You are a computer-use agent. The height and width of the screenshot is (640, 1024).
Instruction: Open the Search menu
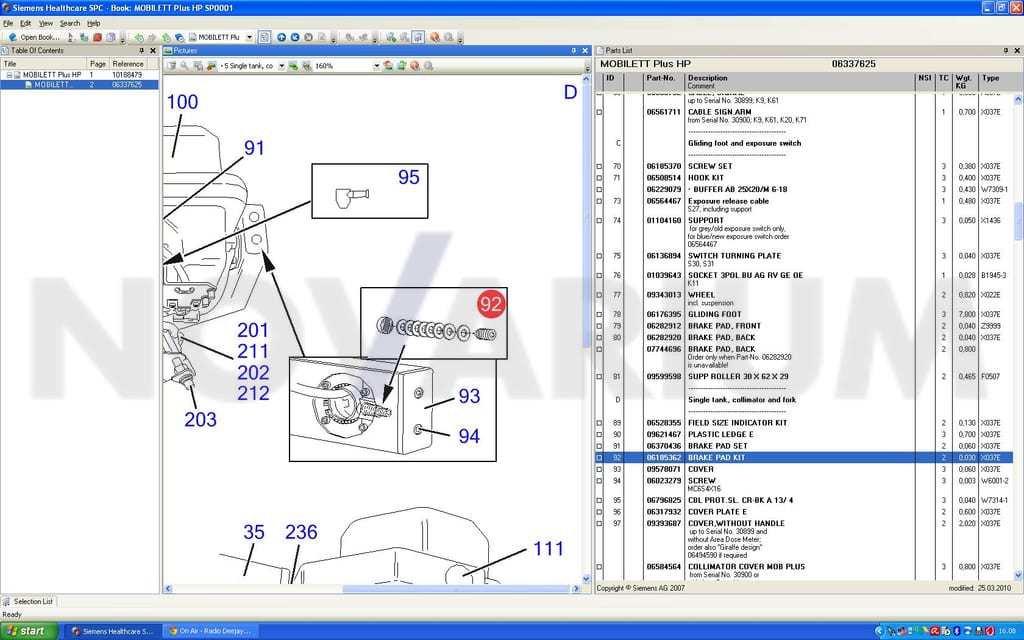[x=70, y=23]
